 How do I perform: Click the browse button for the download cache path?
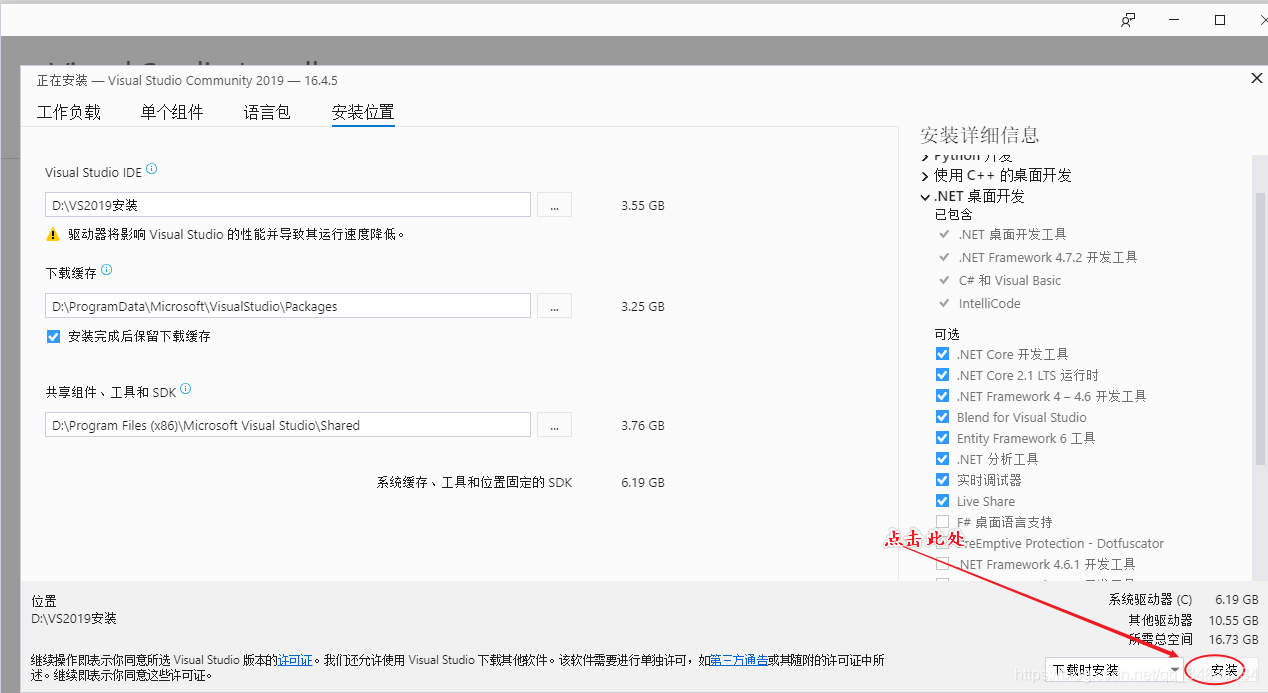coord(554,305)
